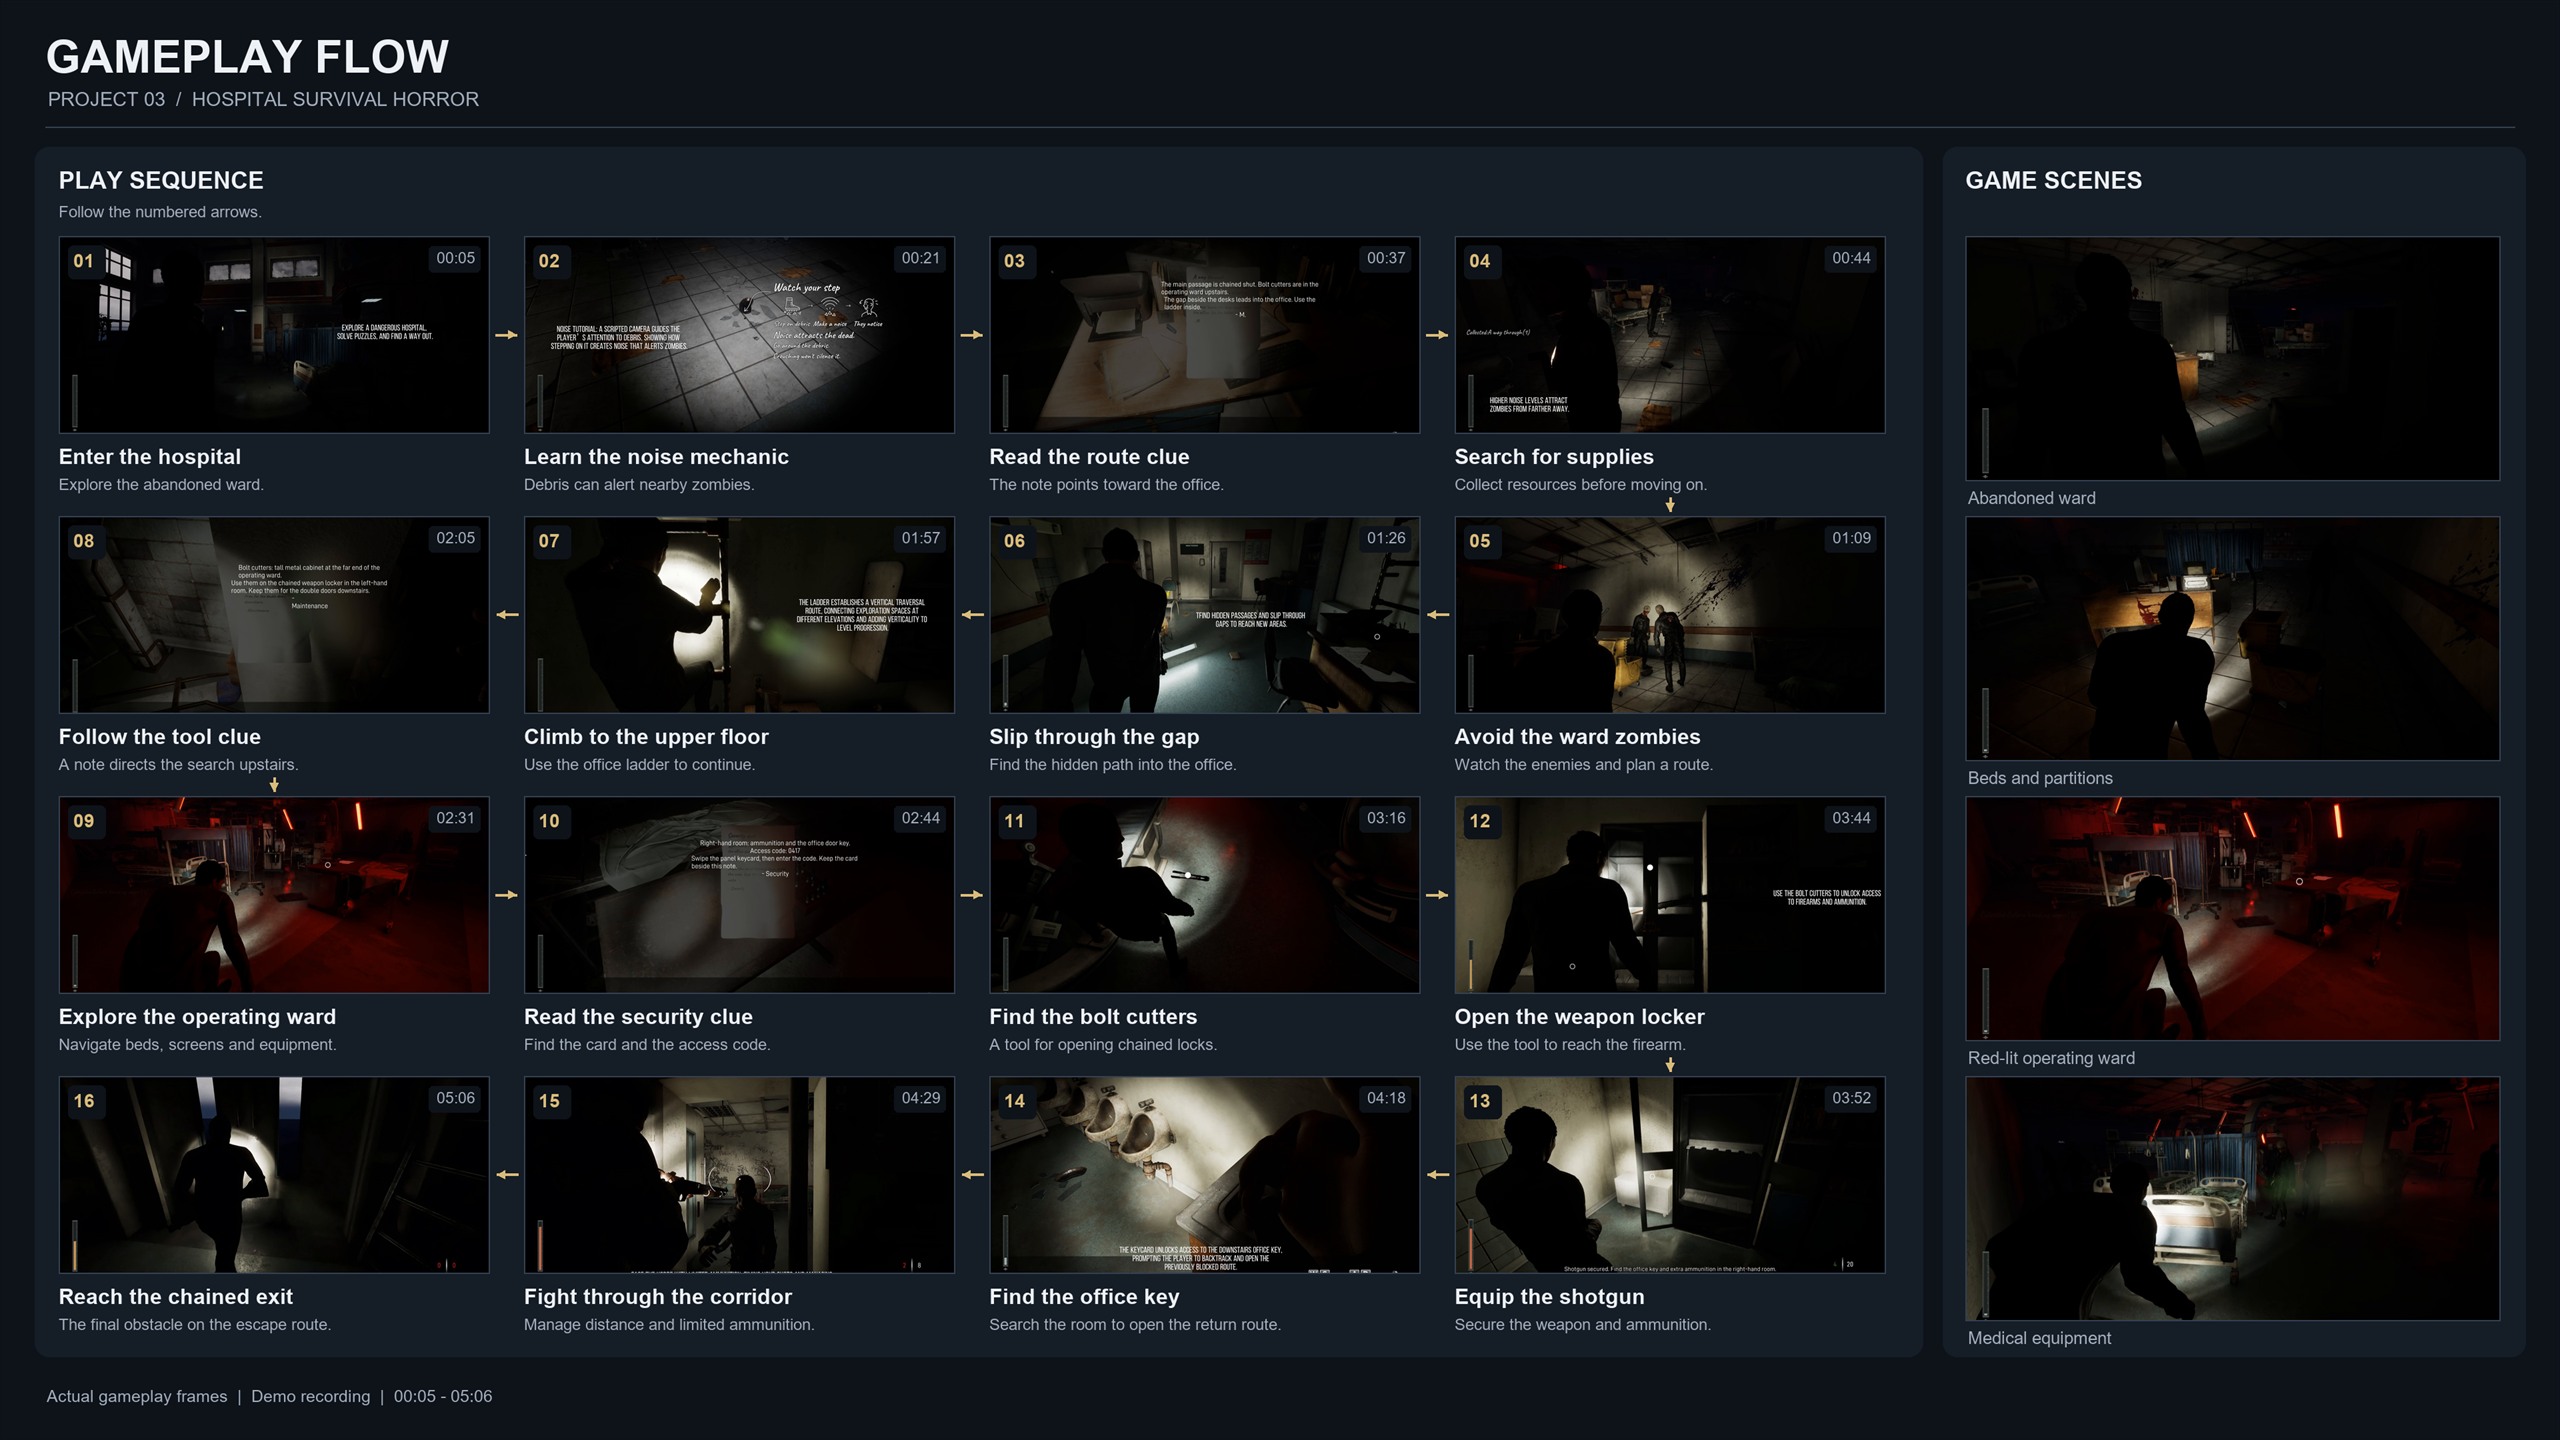Open the 'Enter the hospital' frame thumbnail
This screenshot has height=1440, width=2560.
[x=274, y=335]
